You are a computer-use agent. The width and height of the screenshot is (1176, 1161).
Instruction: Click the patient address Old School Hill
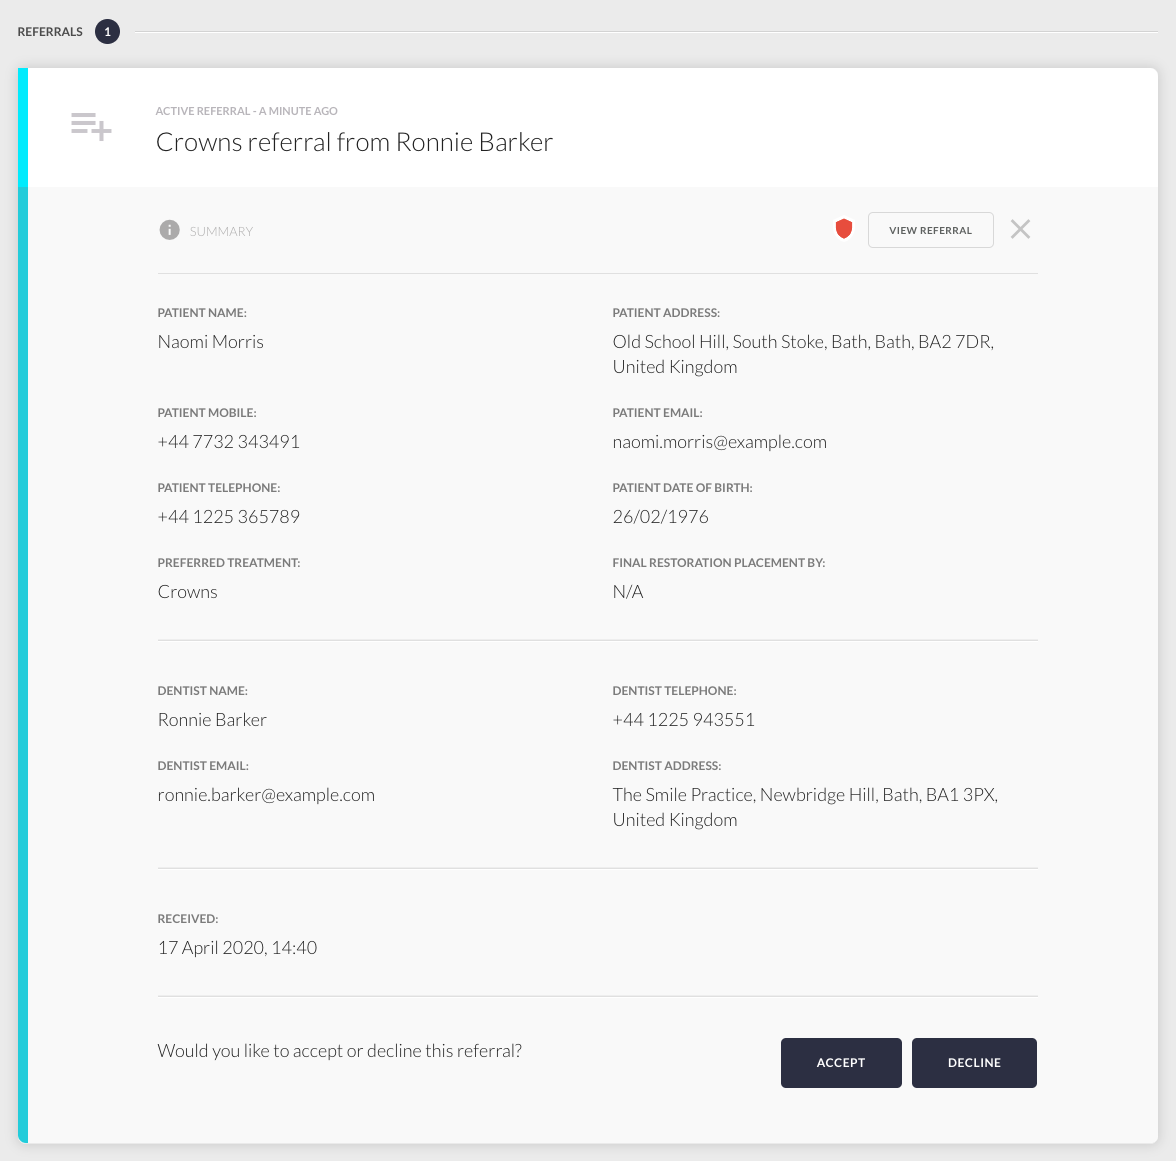[x=803, y=354]
